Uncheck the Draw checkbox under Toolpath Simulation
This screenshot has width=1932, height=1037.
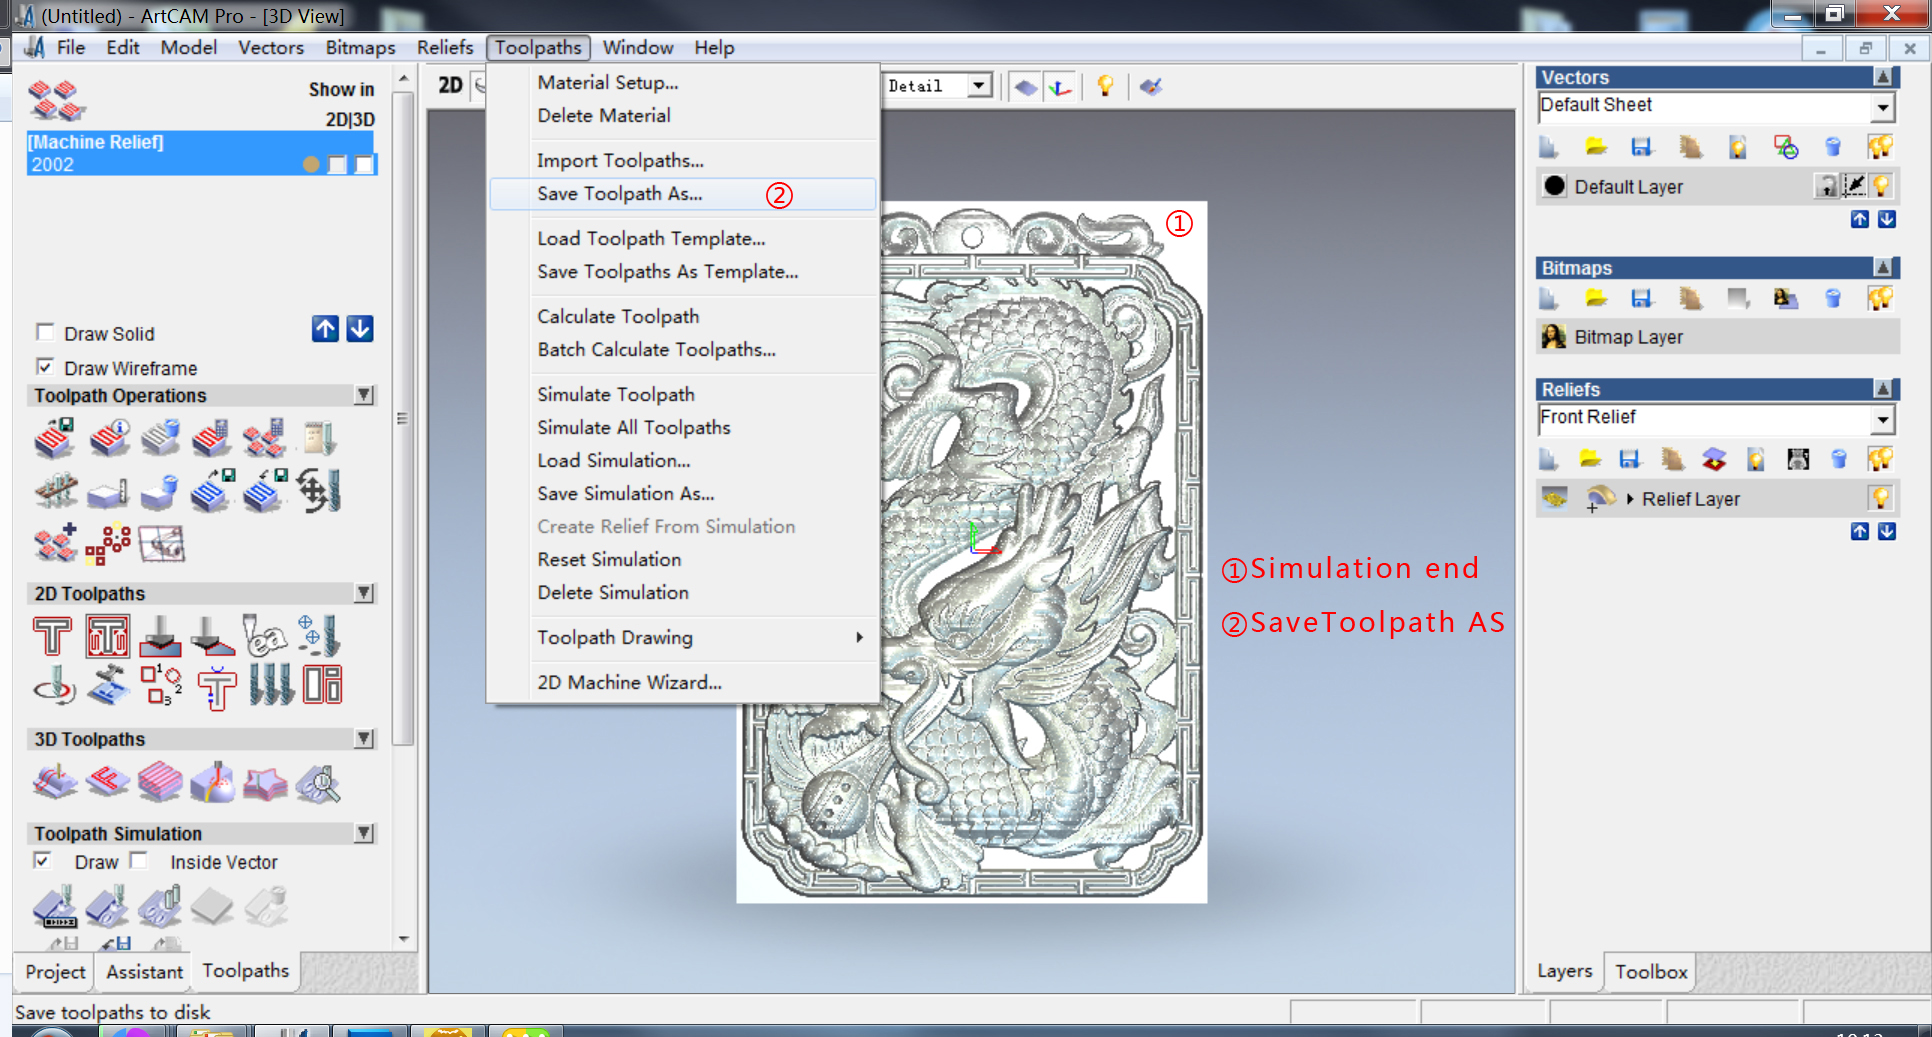(x=43, y=860)
